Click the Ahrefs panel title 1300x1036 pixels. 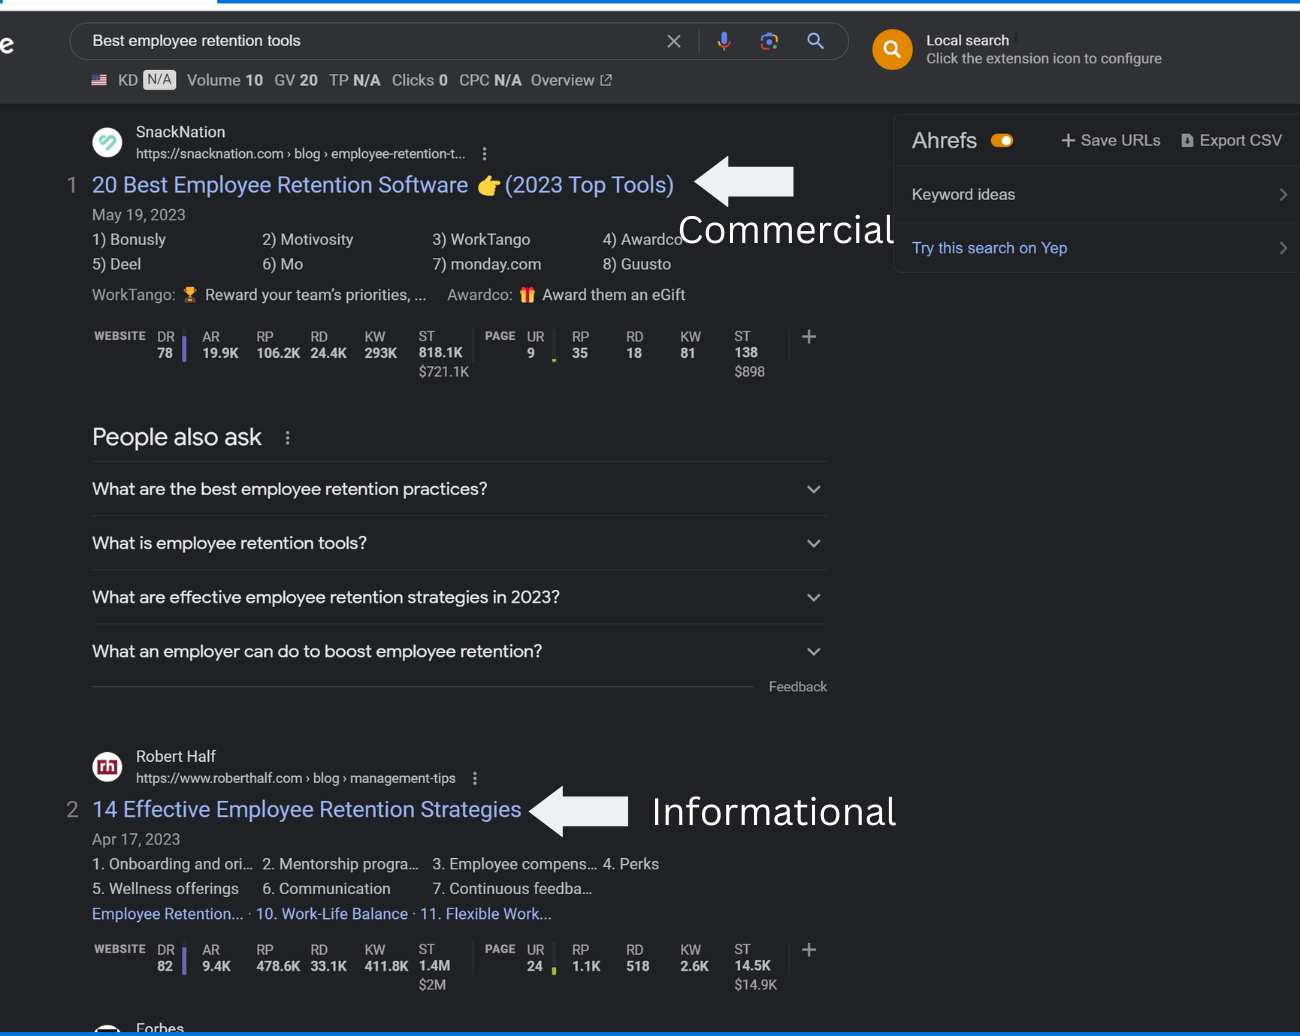click(x=944, y=141)
